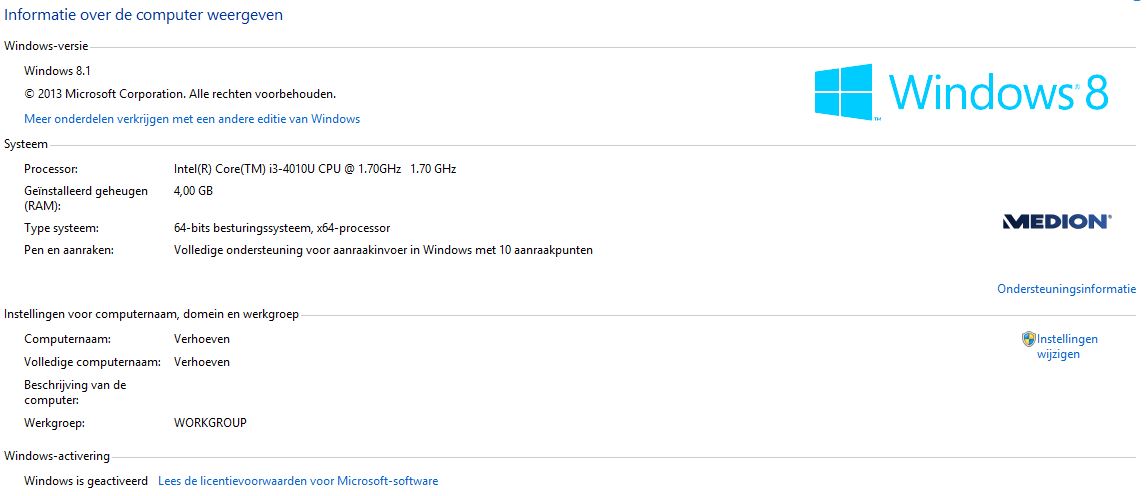Click the WORKGROUP value

(210, 423)
